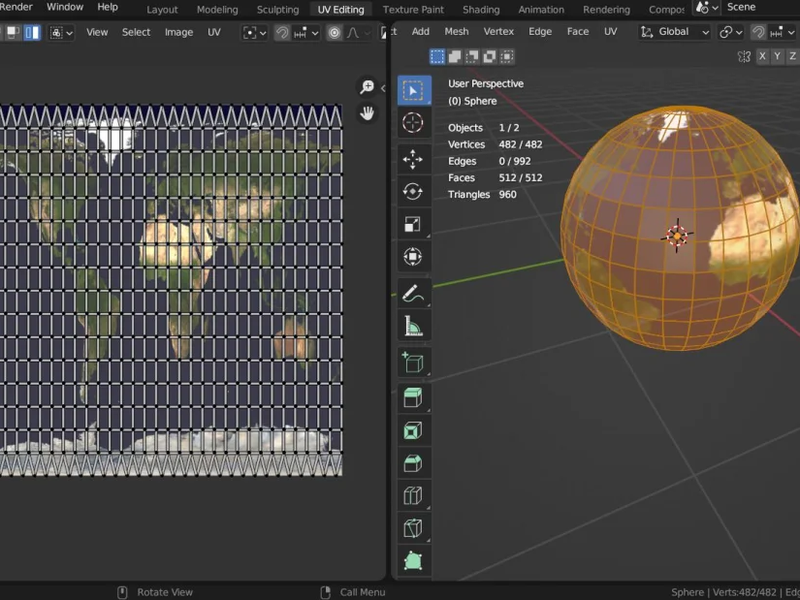The image size is (800, 600).
Task: Toggle snapping magnet in UV editor header
Action: 282,33
